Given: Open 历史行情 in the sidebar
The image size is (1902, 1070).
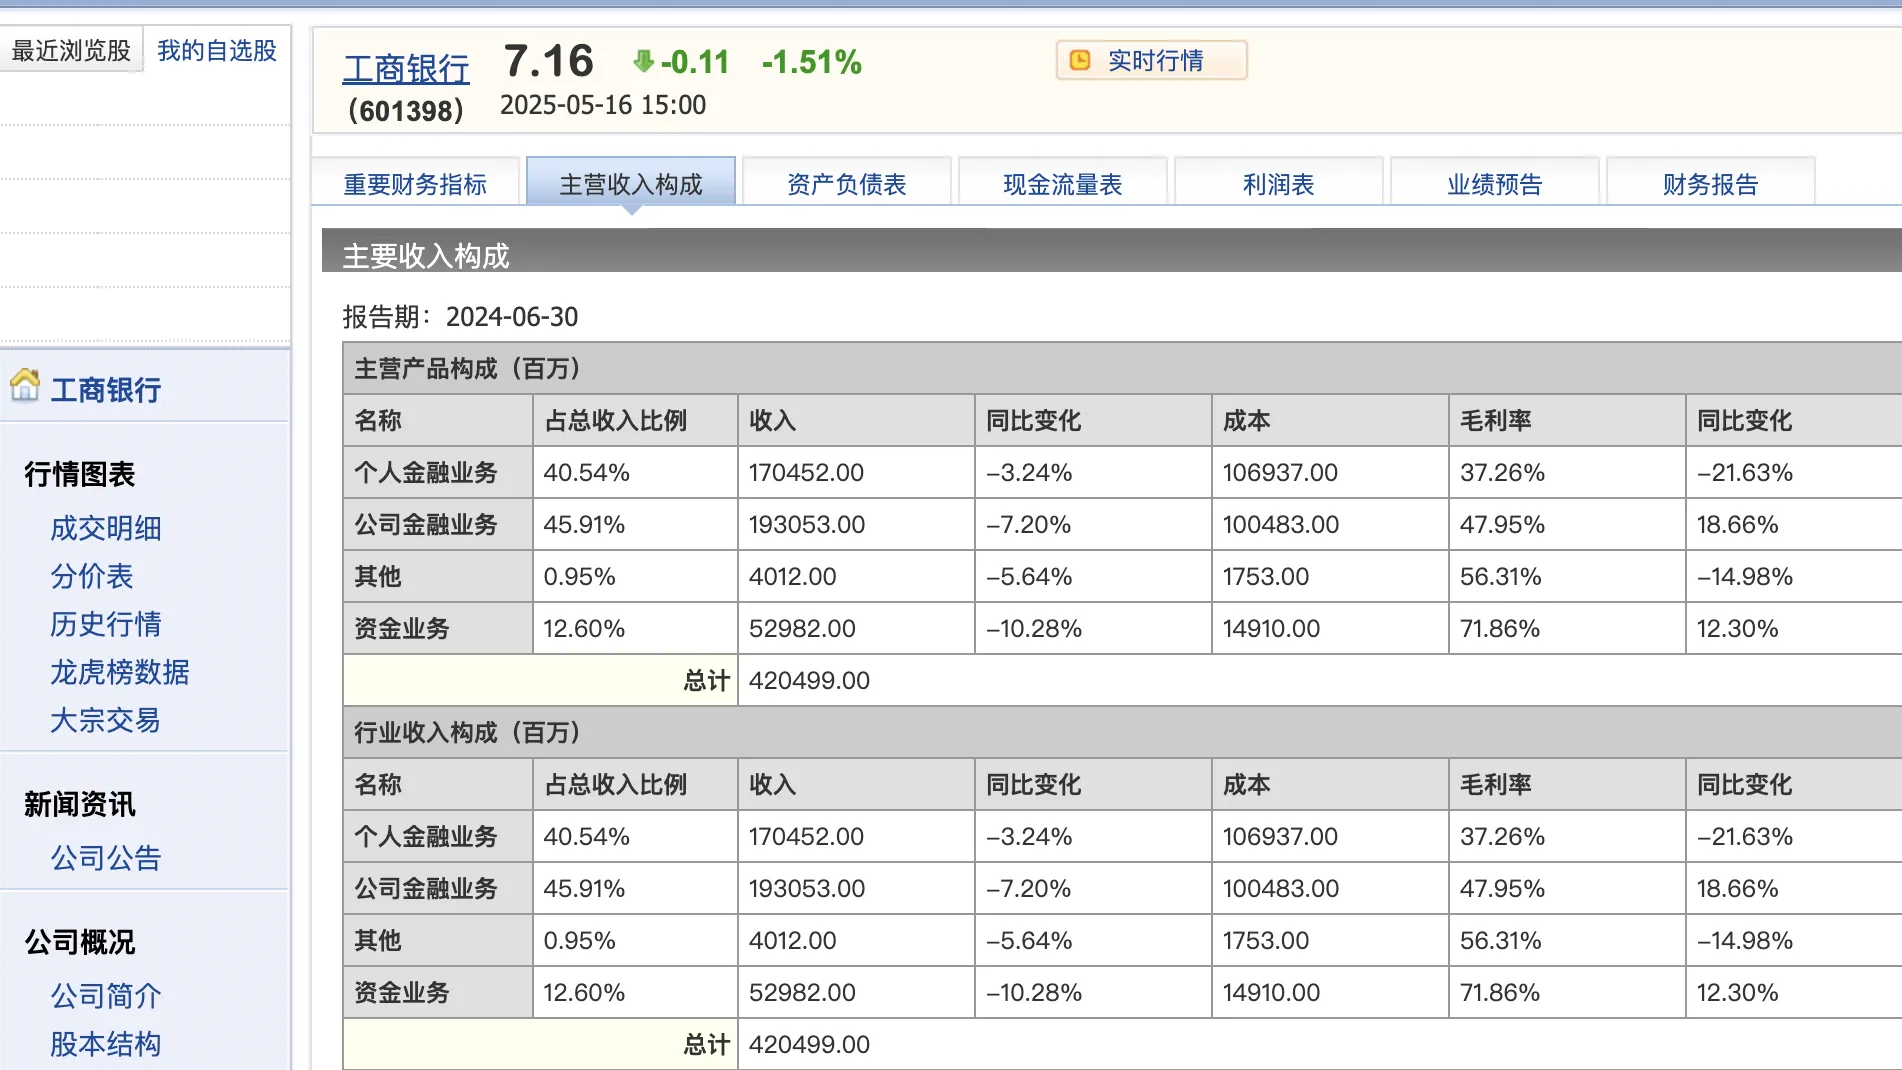Looking at the screenshot, I should [x=106, y=624].
